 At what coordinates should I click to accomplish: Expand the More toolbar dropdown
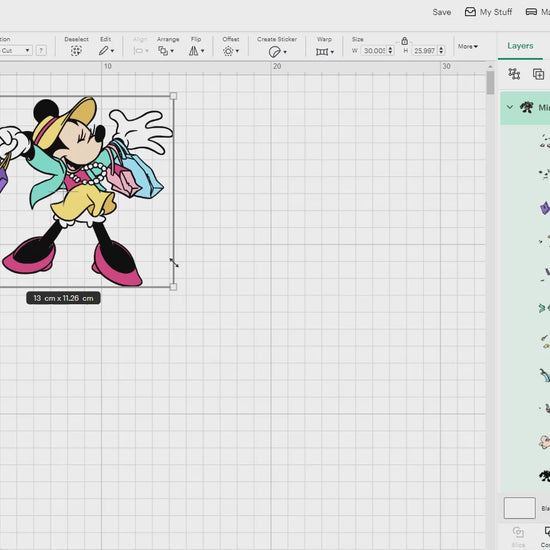468,46
